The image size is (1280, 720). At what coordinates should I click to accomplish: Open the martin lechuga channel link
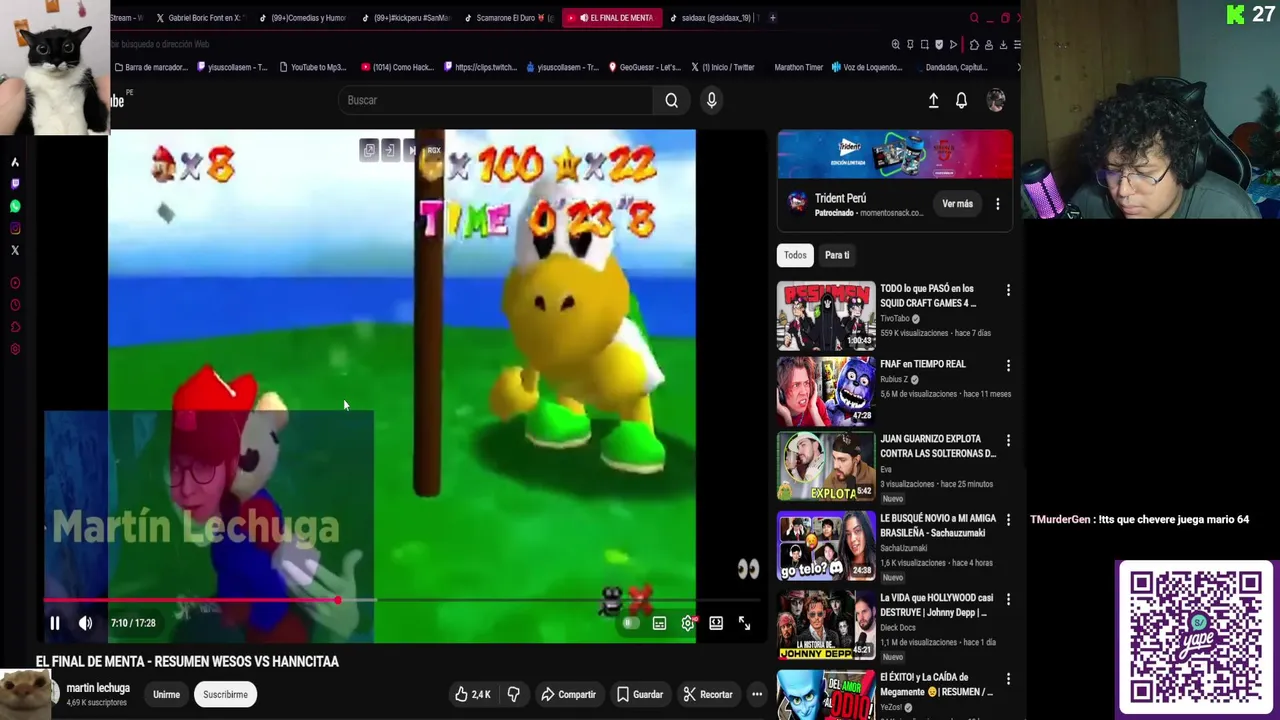coord(98,688)
